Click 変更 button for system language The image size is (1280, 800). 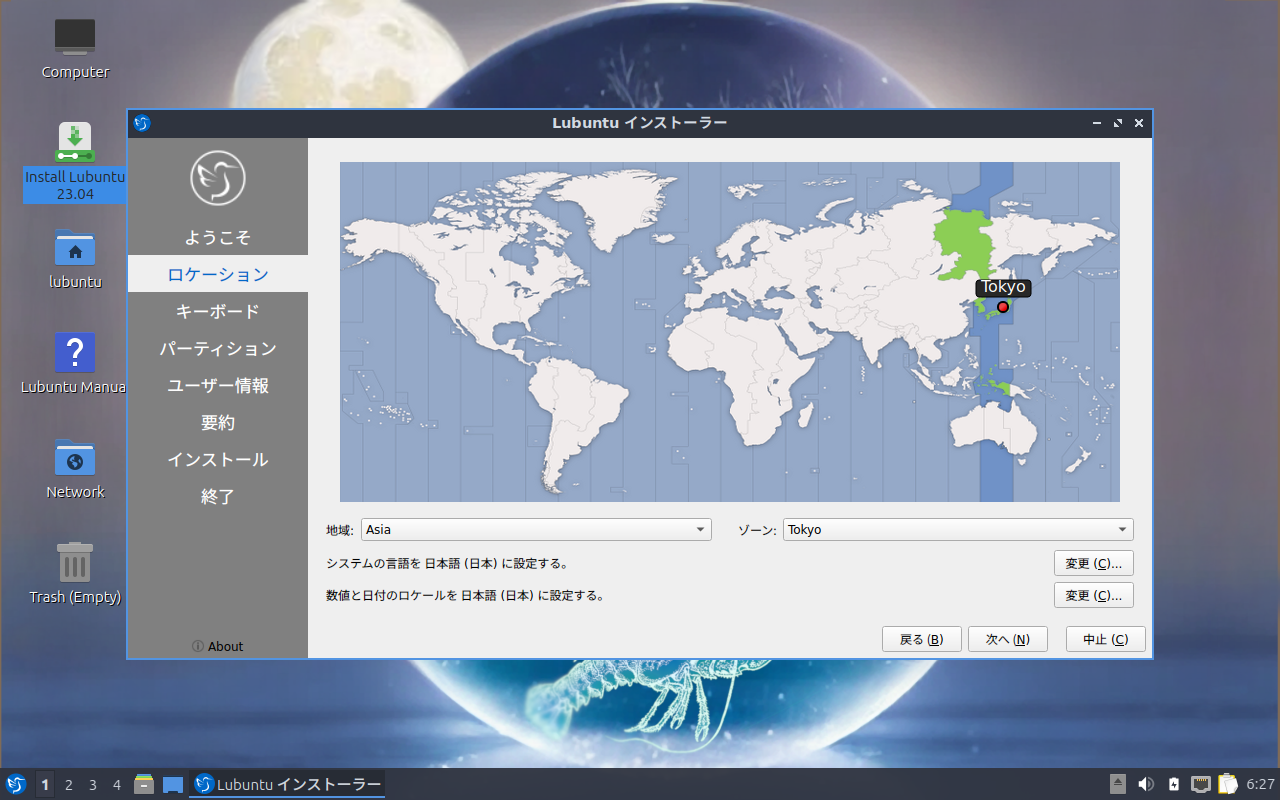pos(1093,563)
